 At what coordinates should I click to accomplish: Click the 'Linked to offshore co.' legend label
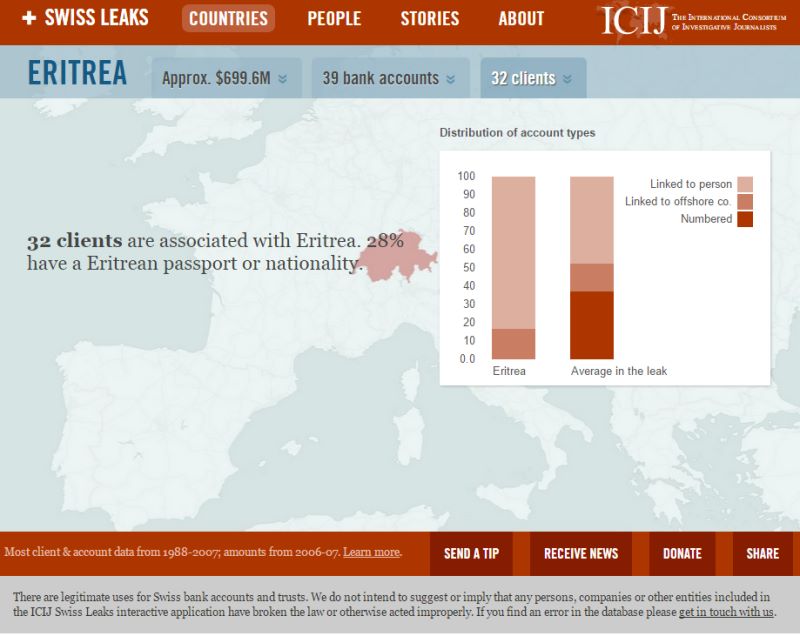pyautogui.click(x=679, y=201)
